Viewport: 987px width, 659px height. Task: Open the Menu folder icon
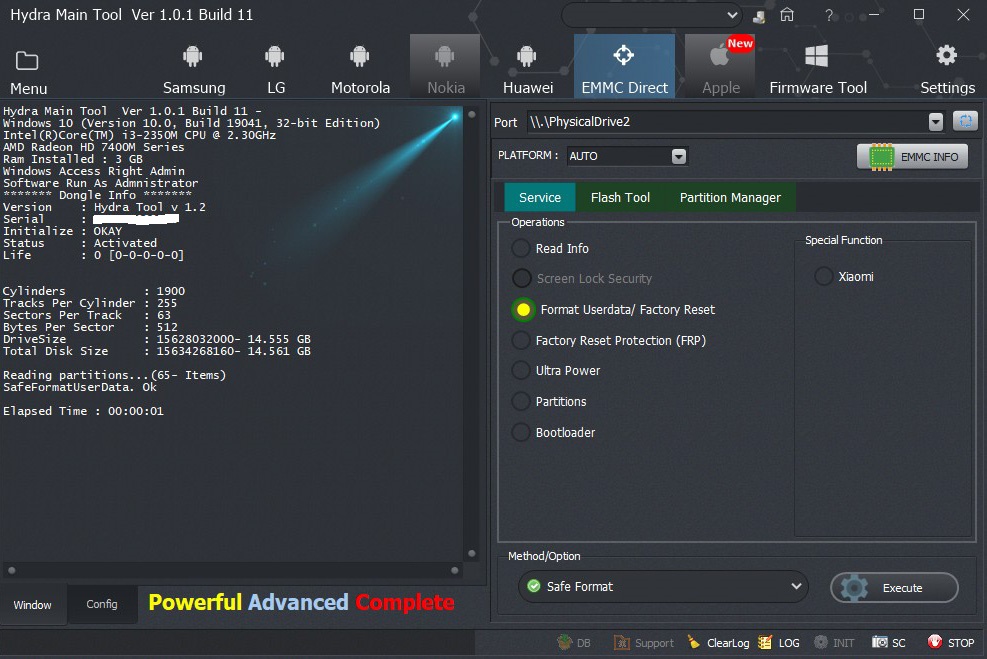(x=27, y=60)
